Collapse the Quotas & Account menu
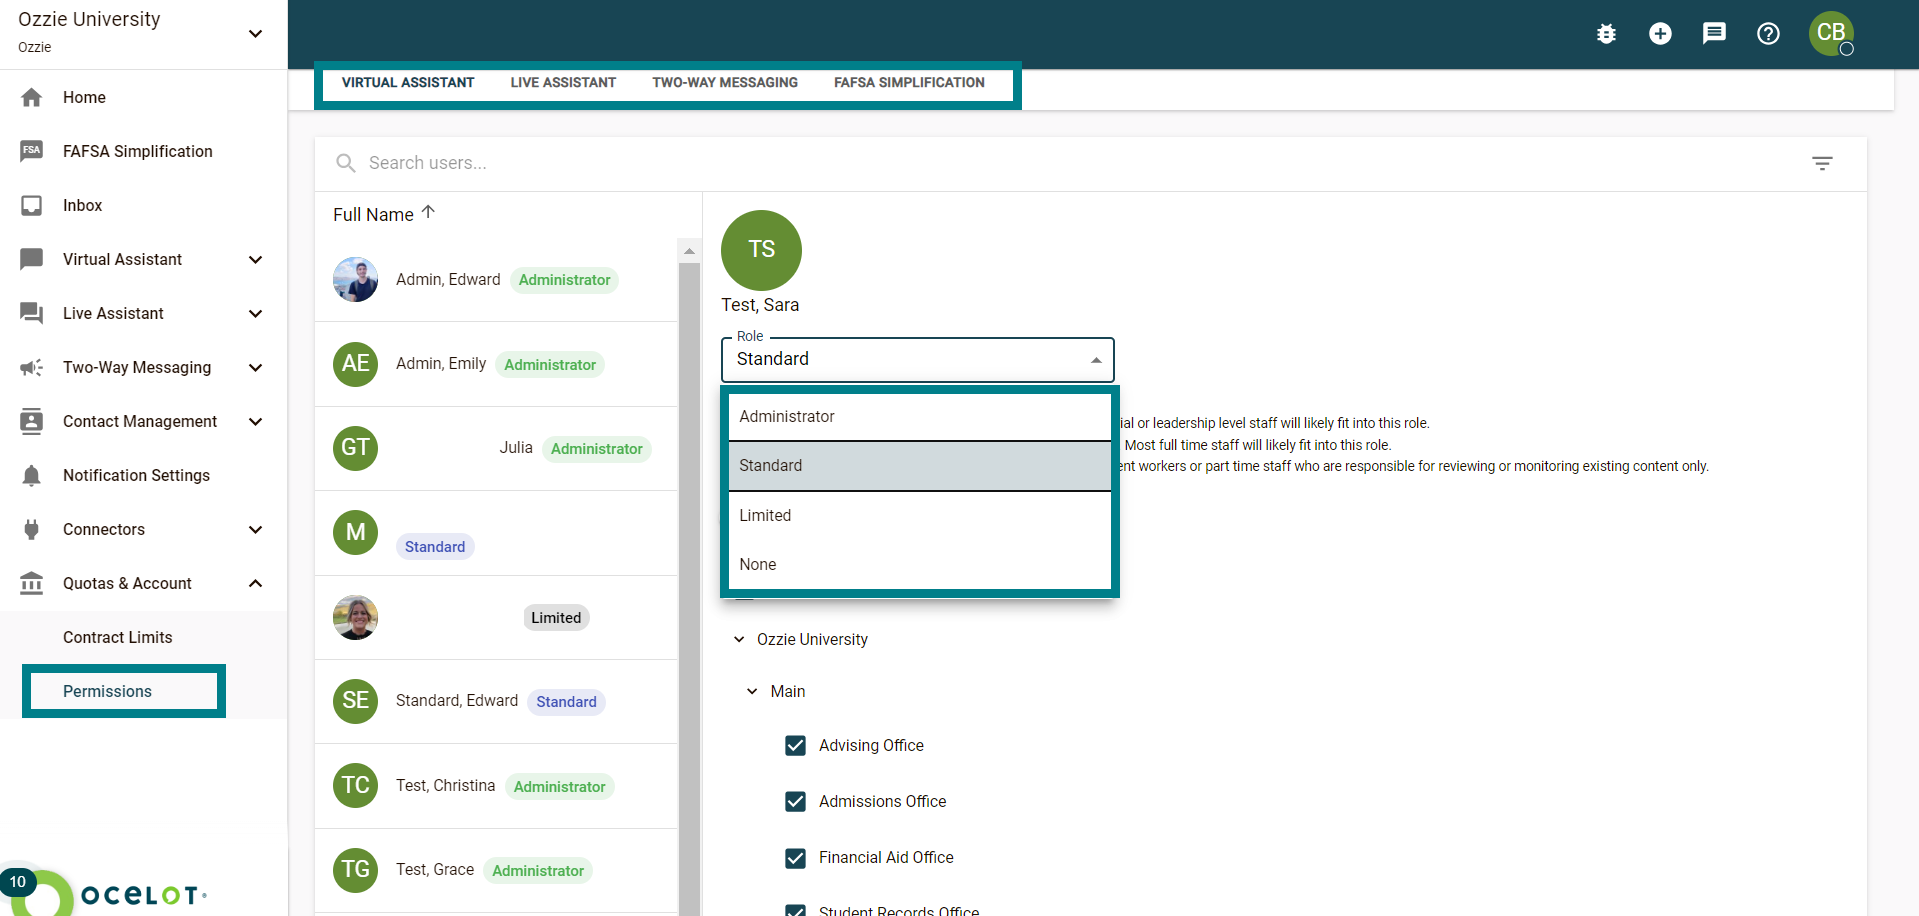The width and height of the screenshot is (1919, 916). pyautogui.click(x=256, y=583)
